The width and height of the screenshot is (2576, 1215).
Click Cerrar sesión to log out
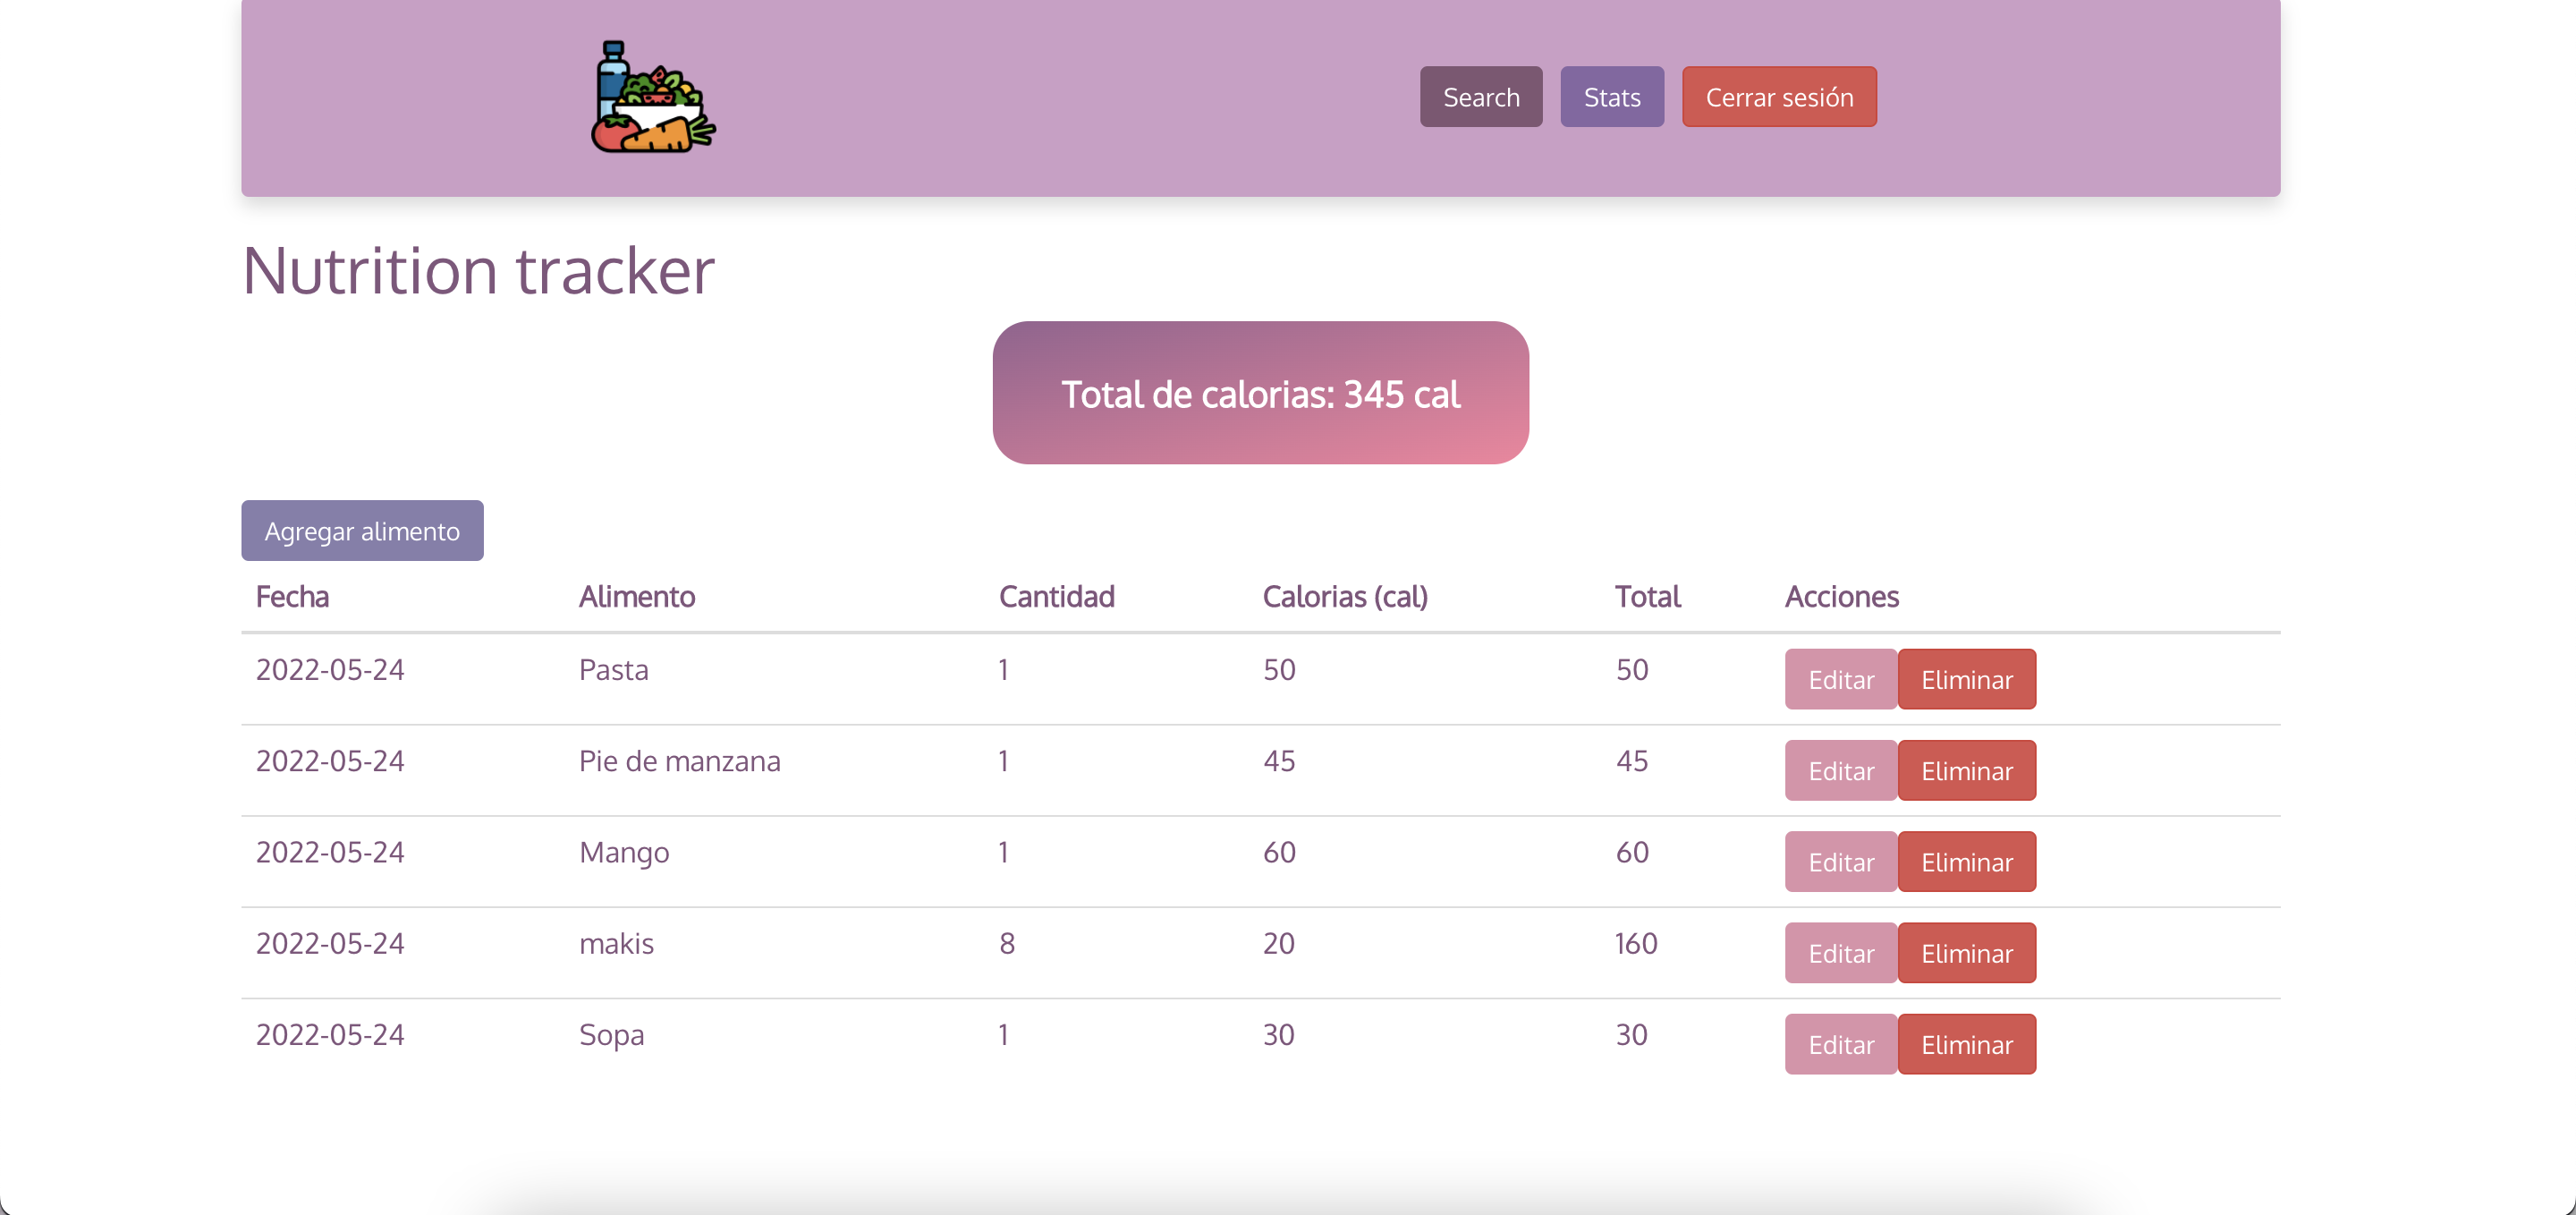click(1779, 97)
